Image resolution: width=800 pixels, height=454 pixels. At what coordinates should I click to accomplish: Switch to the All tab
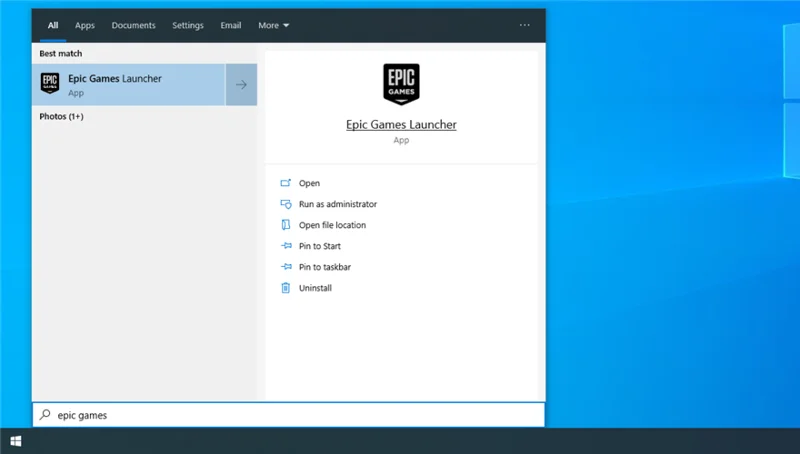[53, 26]
